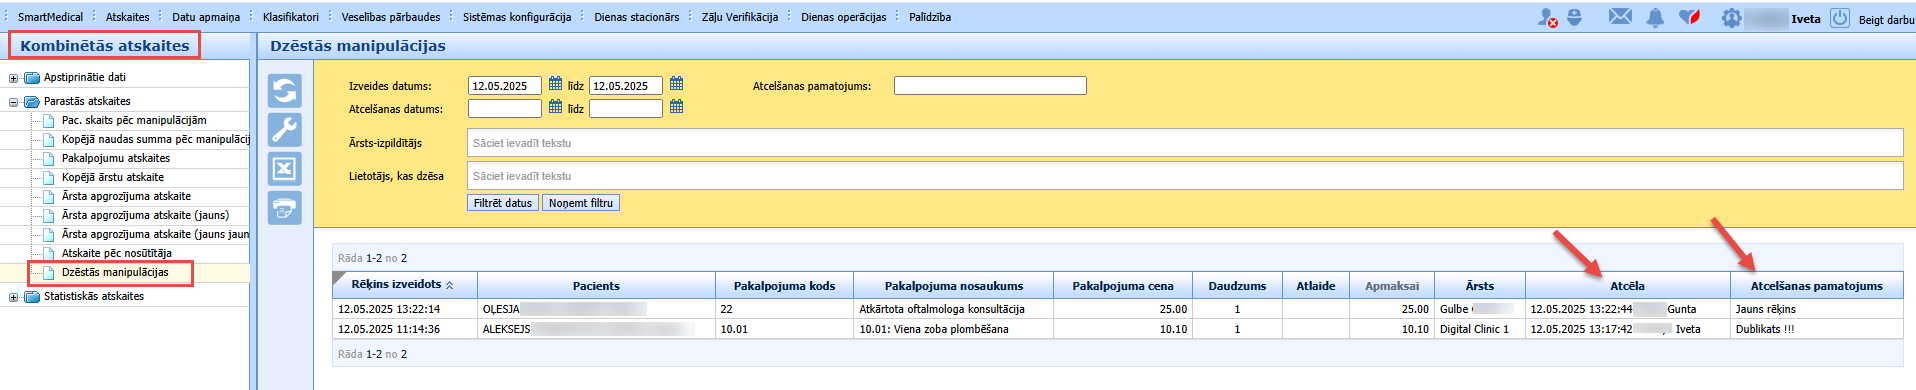
Task: Select the Dzēstās manipulācijas tree item
Action: coord(115,272)
